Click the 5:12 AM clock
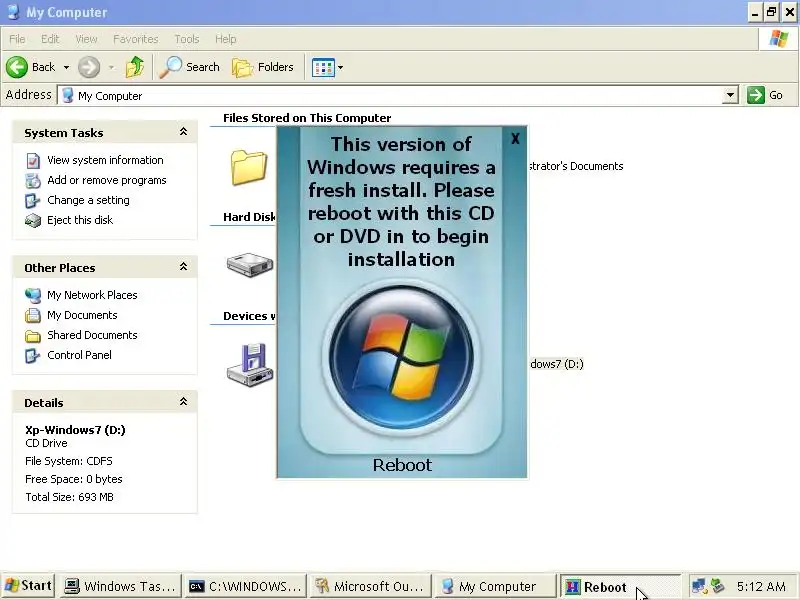The image size is (800, 600). (761, 586)
